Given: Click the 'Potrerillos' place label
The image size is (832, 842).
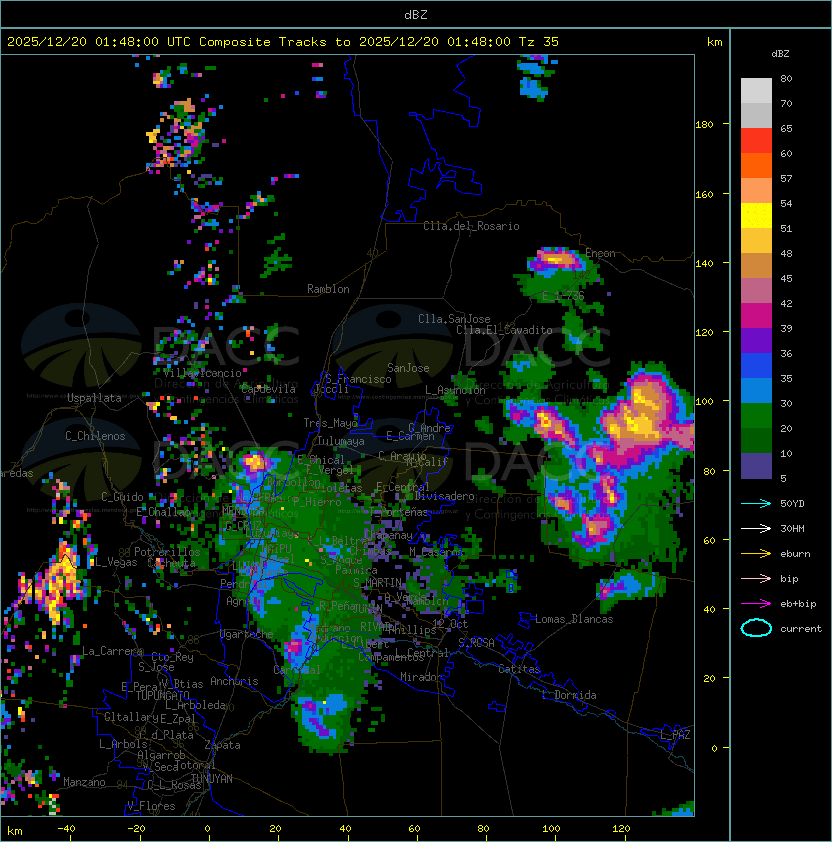Looking at the screenshot, I should (167, 552).
